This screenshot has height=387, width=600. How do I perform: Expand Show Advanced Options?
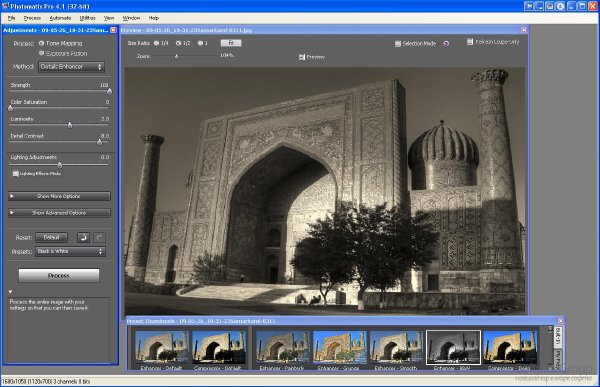coord(59,213)
